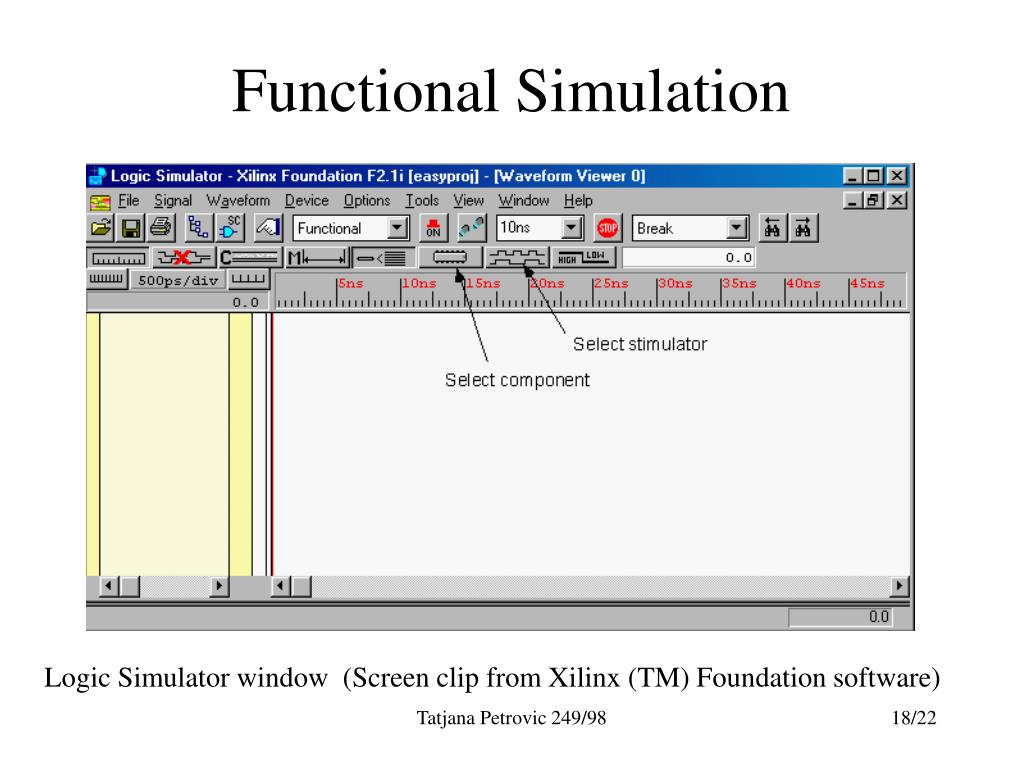
Task: Click the save floppy disk icon
Action: click(131, 228)
